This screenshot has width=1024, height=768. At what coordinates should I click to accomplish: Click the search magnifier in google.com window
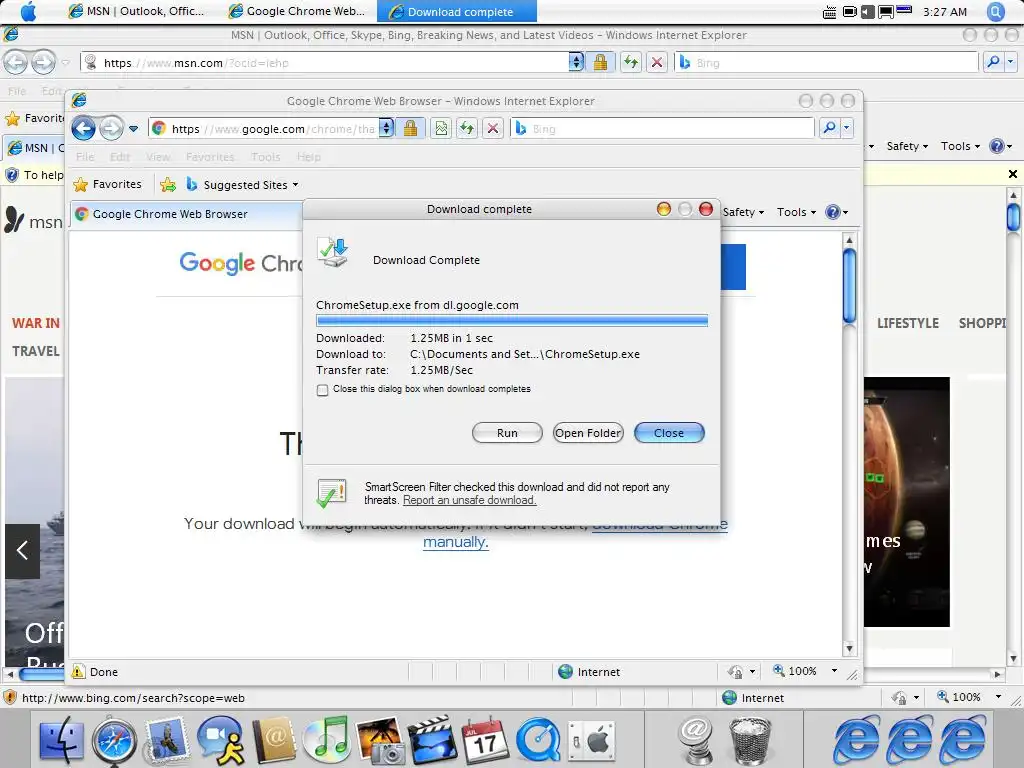click(829, 128)
